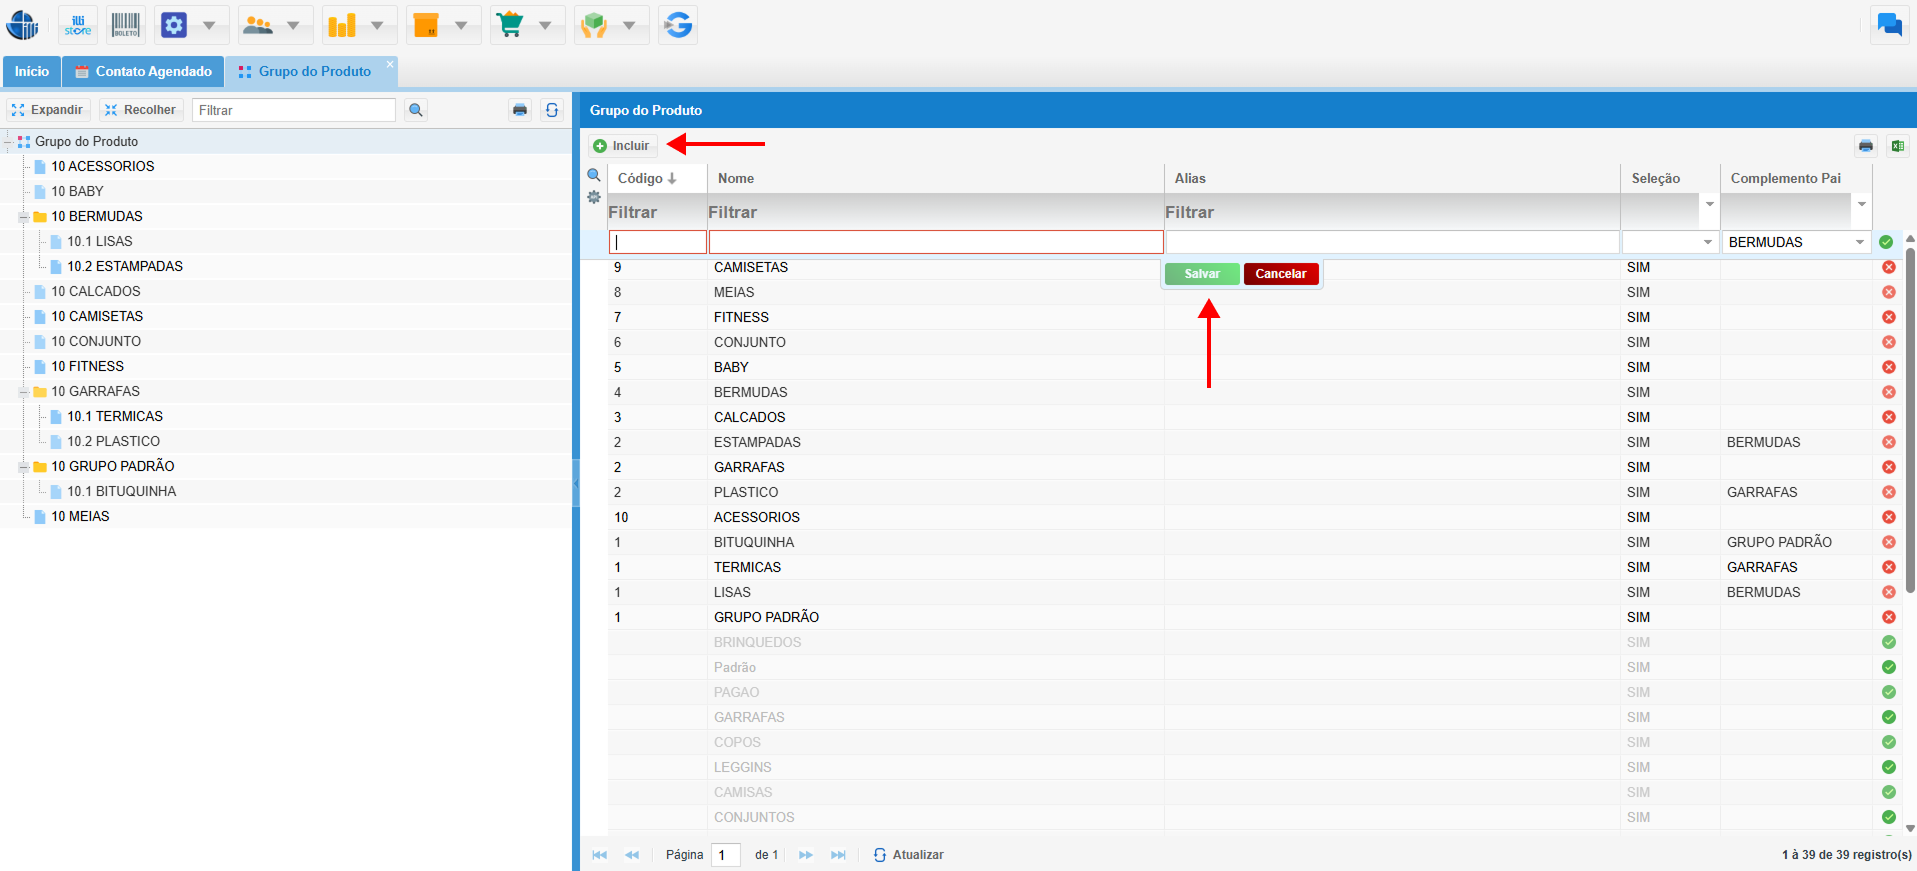This screenshot has height=871, width=1917.
Task: Click the bar chart reports icon
Action: 343,25
